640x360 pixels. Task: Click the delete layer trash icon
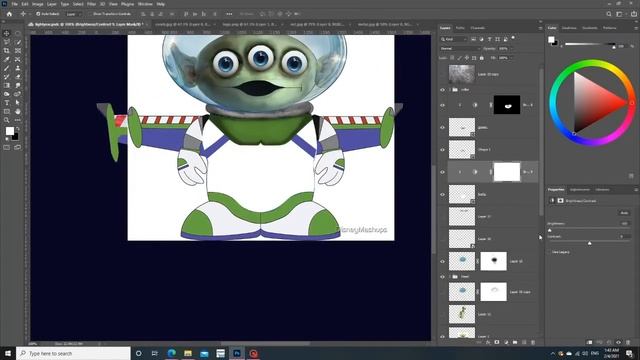pos(533,342)
